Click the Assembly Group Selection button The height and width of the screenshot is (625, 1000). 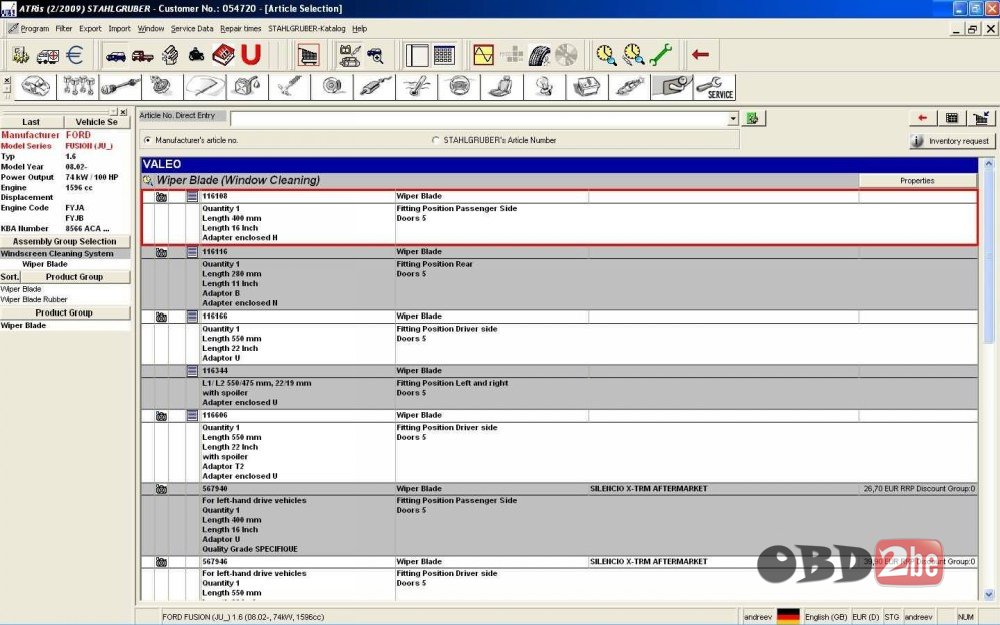coord(64,242)
